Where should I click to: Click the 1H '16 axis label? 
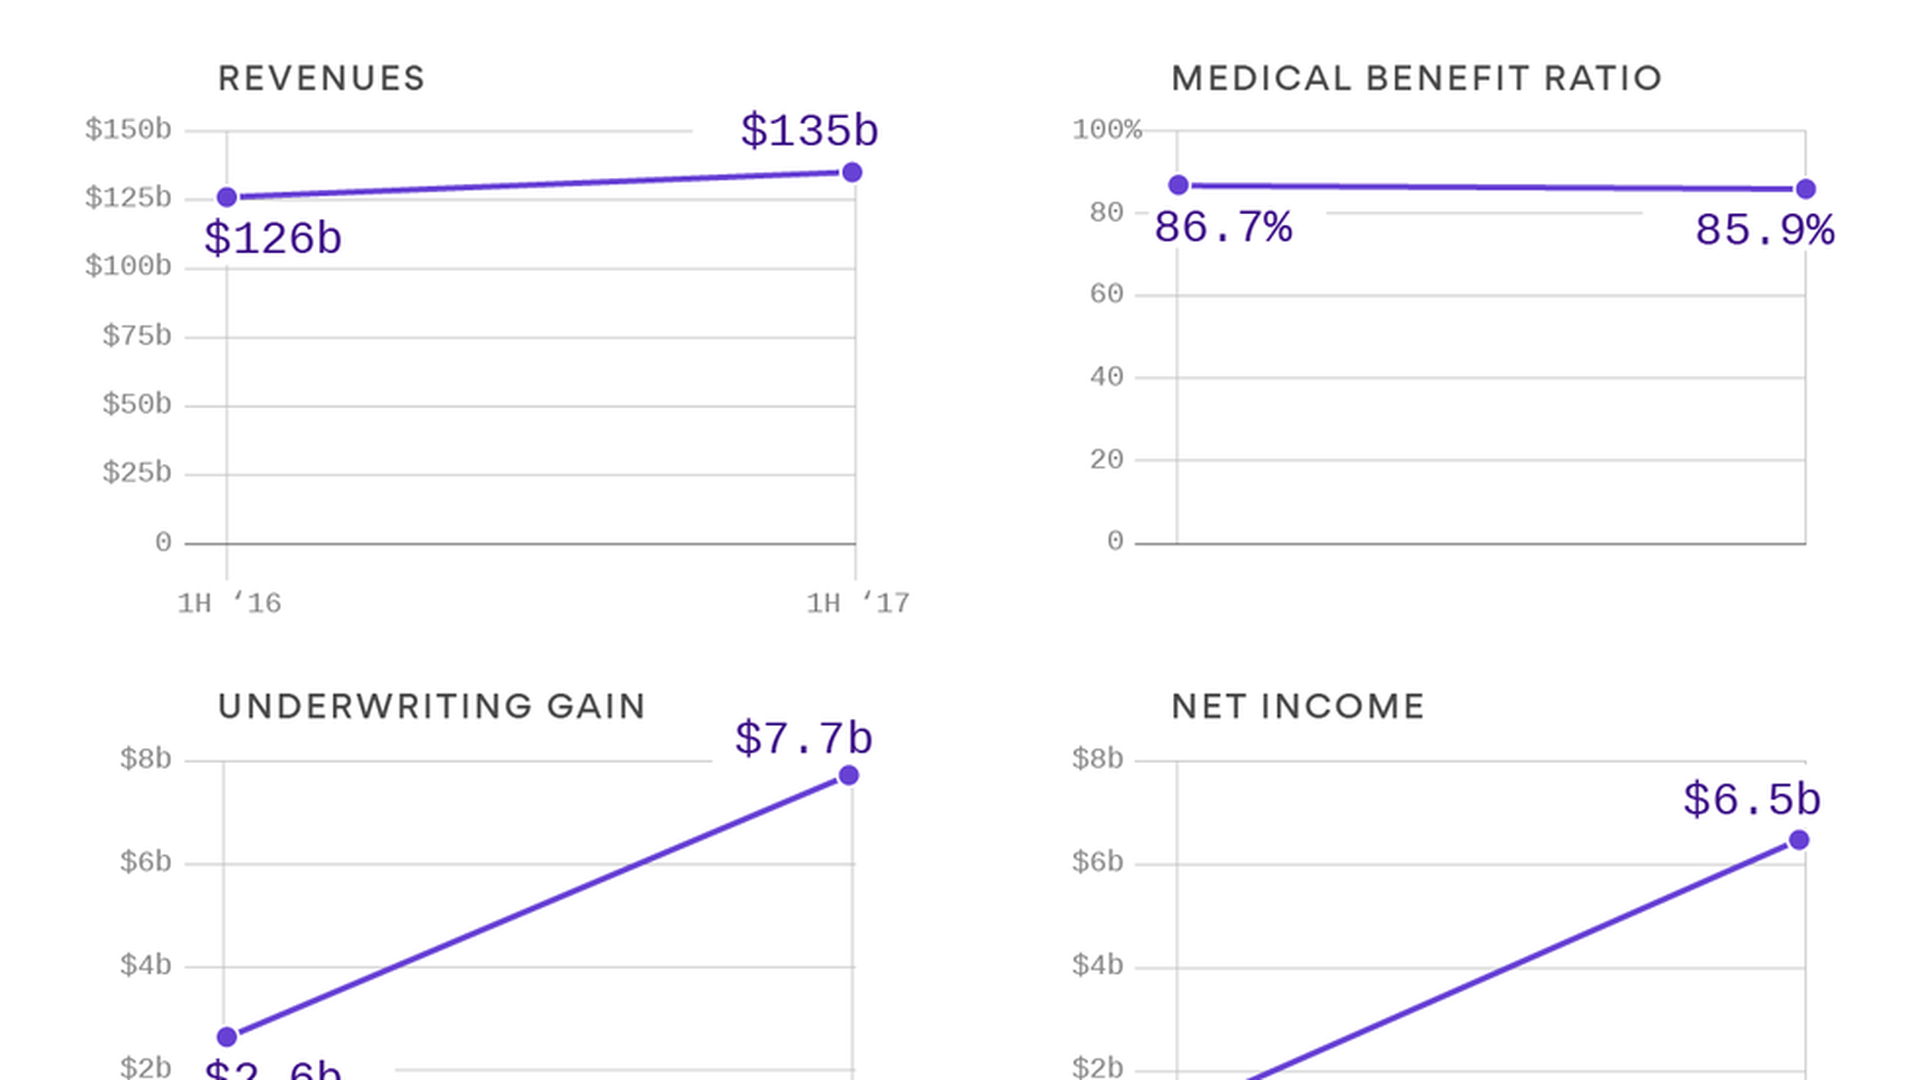coord(229,604)
